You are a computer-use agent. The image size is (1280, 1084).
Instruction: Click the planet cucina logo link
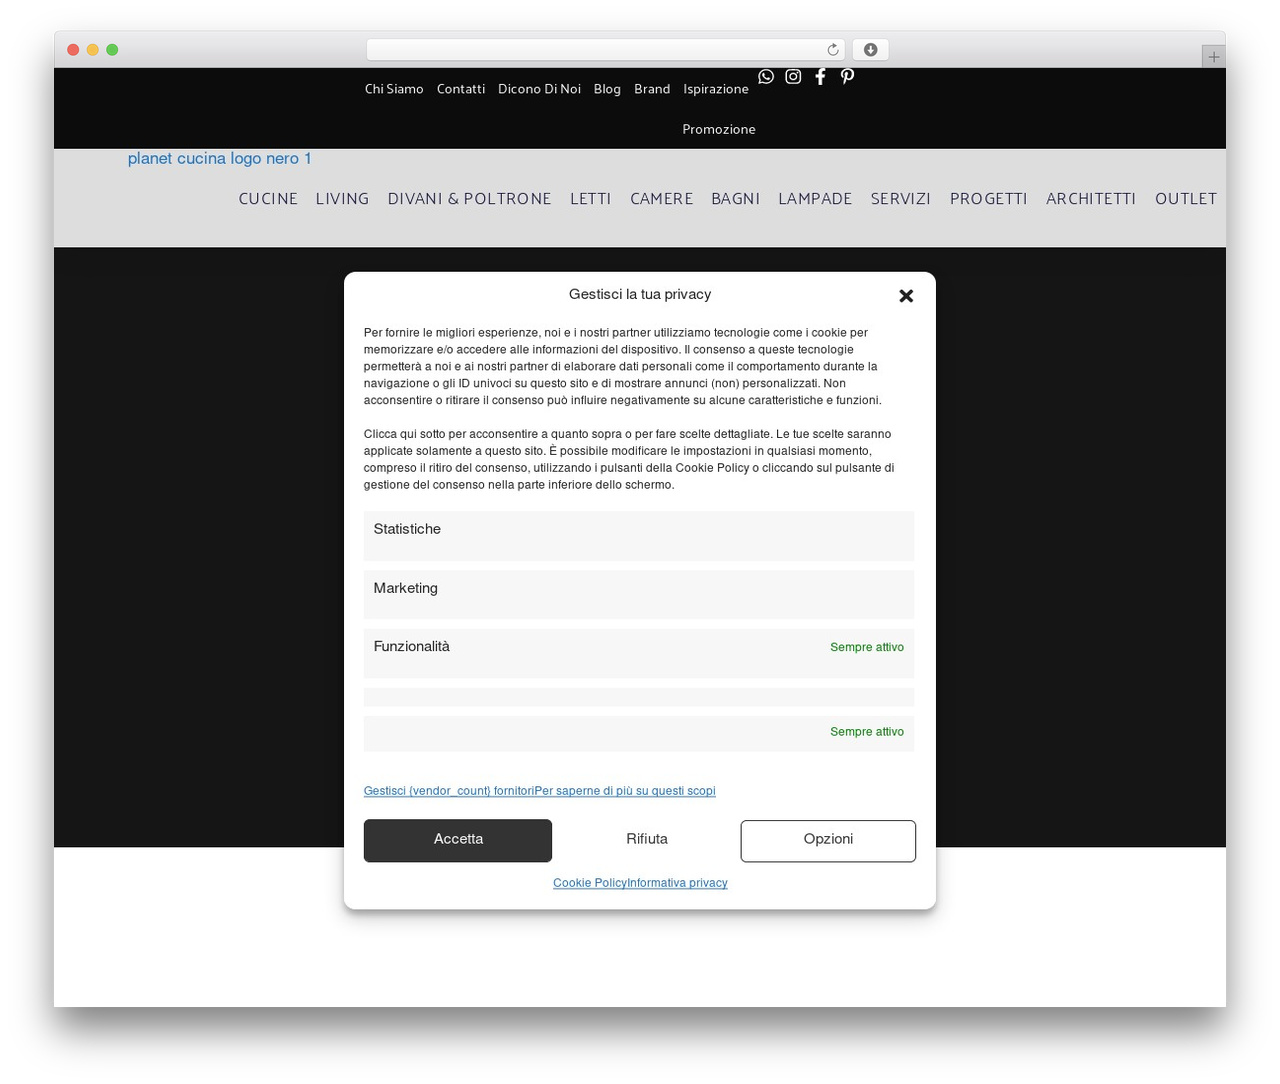click(219, 158)
